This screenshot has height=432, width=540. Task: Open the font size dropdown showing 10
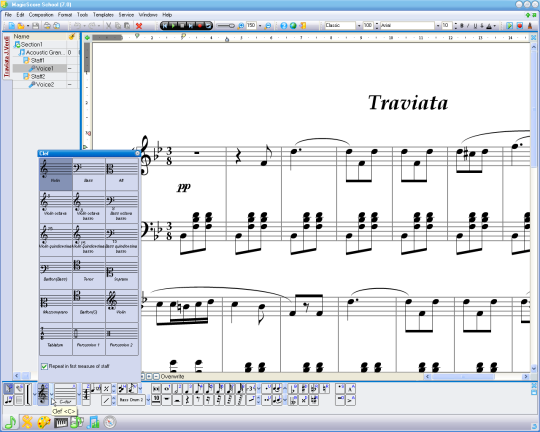(x=456, y=26)
